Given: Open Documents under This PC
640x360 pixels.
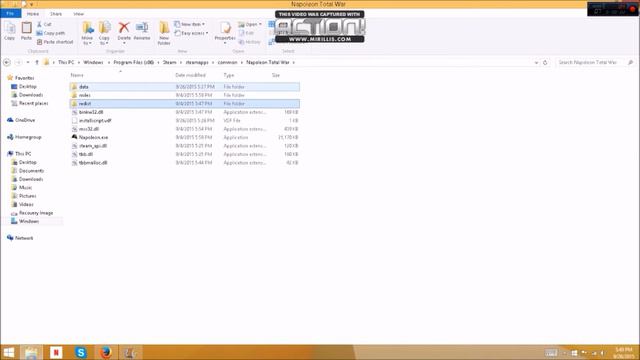Looking at the screenshot, I should pos(31,171).
